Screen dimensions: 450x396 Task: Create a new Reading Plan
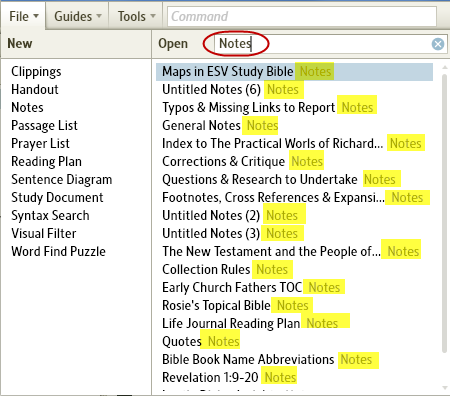point(46,162)
